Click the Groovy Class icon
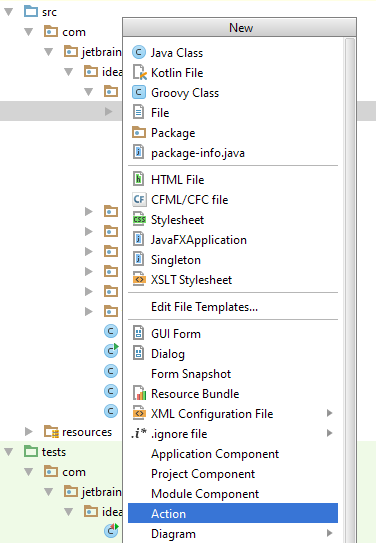The image size is (376, 545). tap(139, 93)
